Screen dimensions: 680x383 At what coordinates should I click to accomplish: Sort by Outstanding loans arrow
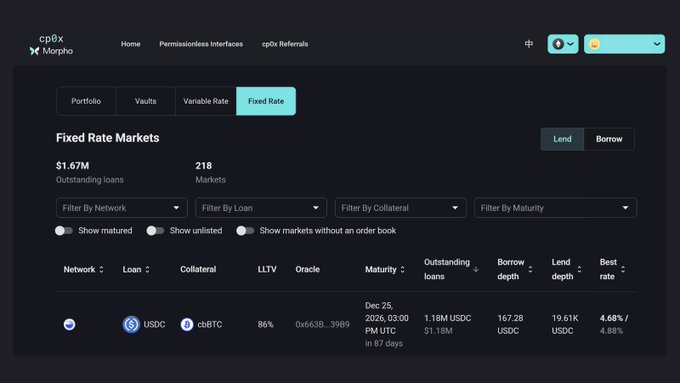pyautogui.click(x=476, y=269)
